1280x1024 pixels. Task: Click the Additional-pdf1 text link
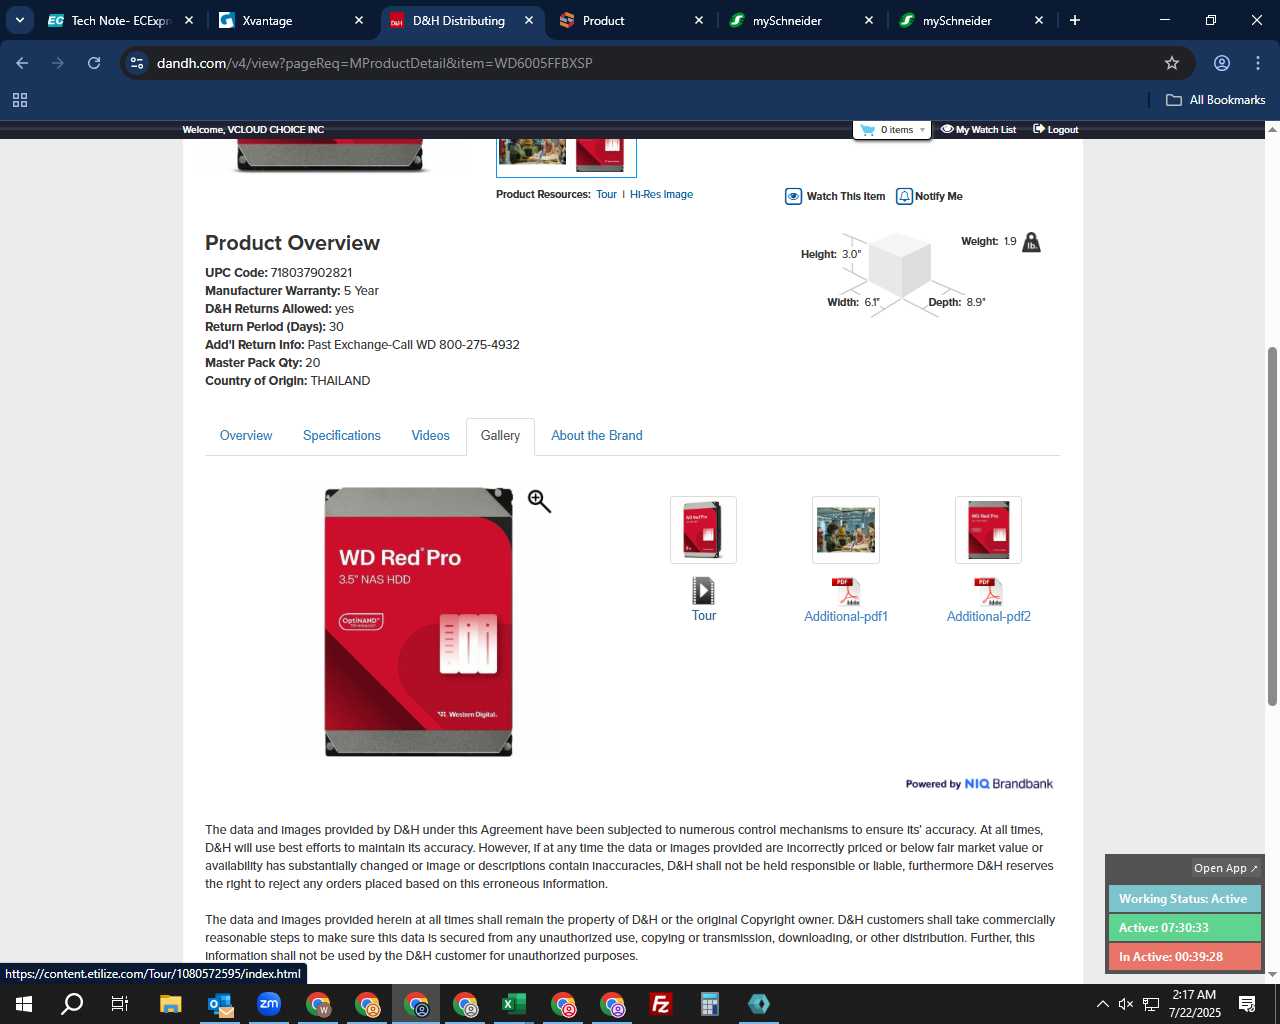tap(846, 617)
